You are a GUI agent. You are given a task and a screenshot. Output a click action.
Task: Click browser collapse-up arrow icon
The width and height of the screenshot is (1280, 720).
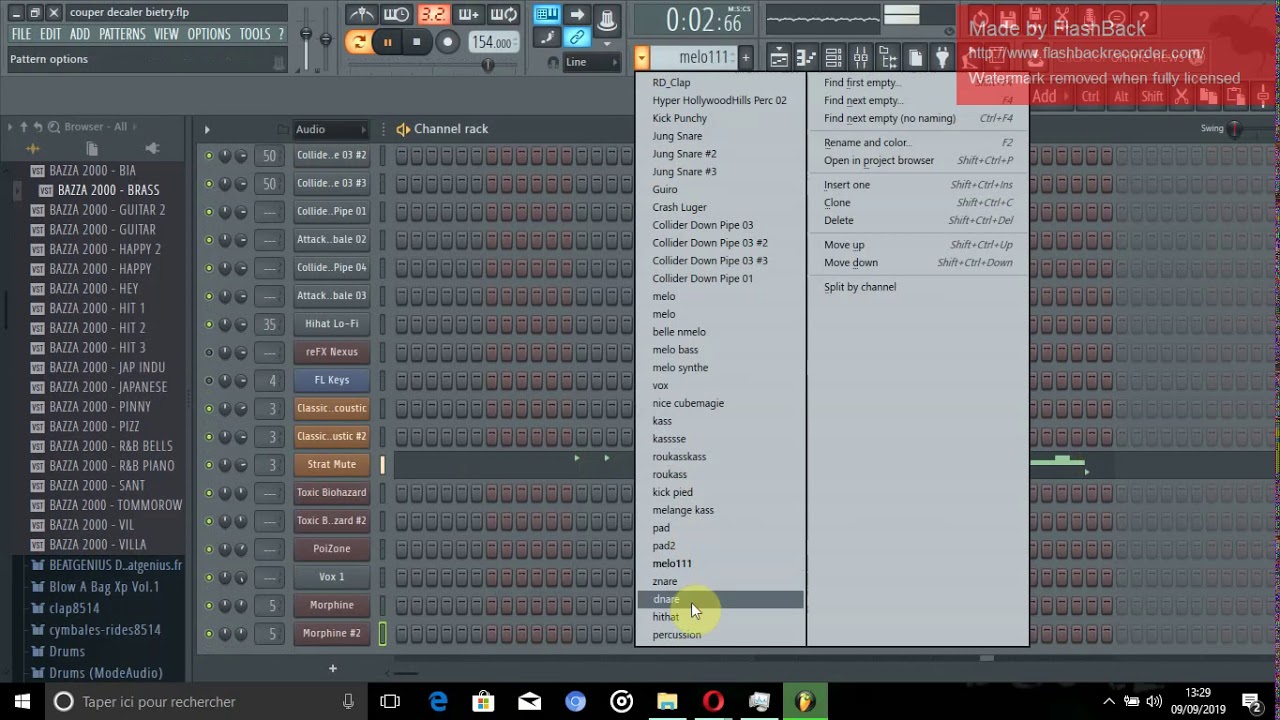(x=23, y=127)
